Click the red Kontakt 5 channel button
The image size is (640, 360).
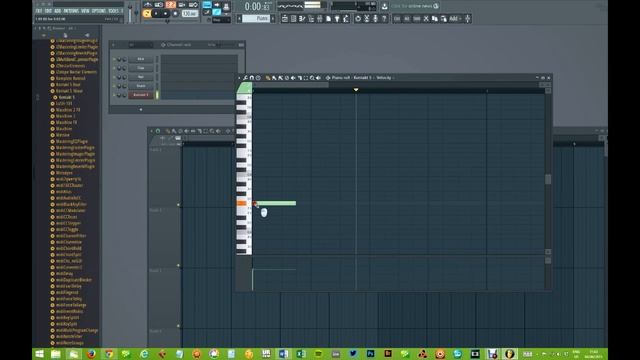[x=141, y=95]
